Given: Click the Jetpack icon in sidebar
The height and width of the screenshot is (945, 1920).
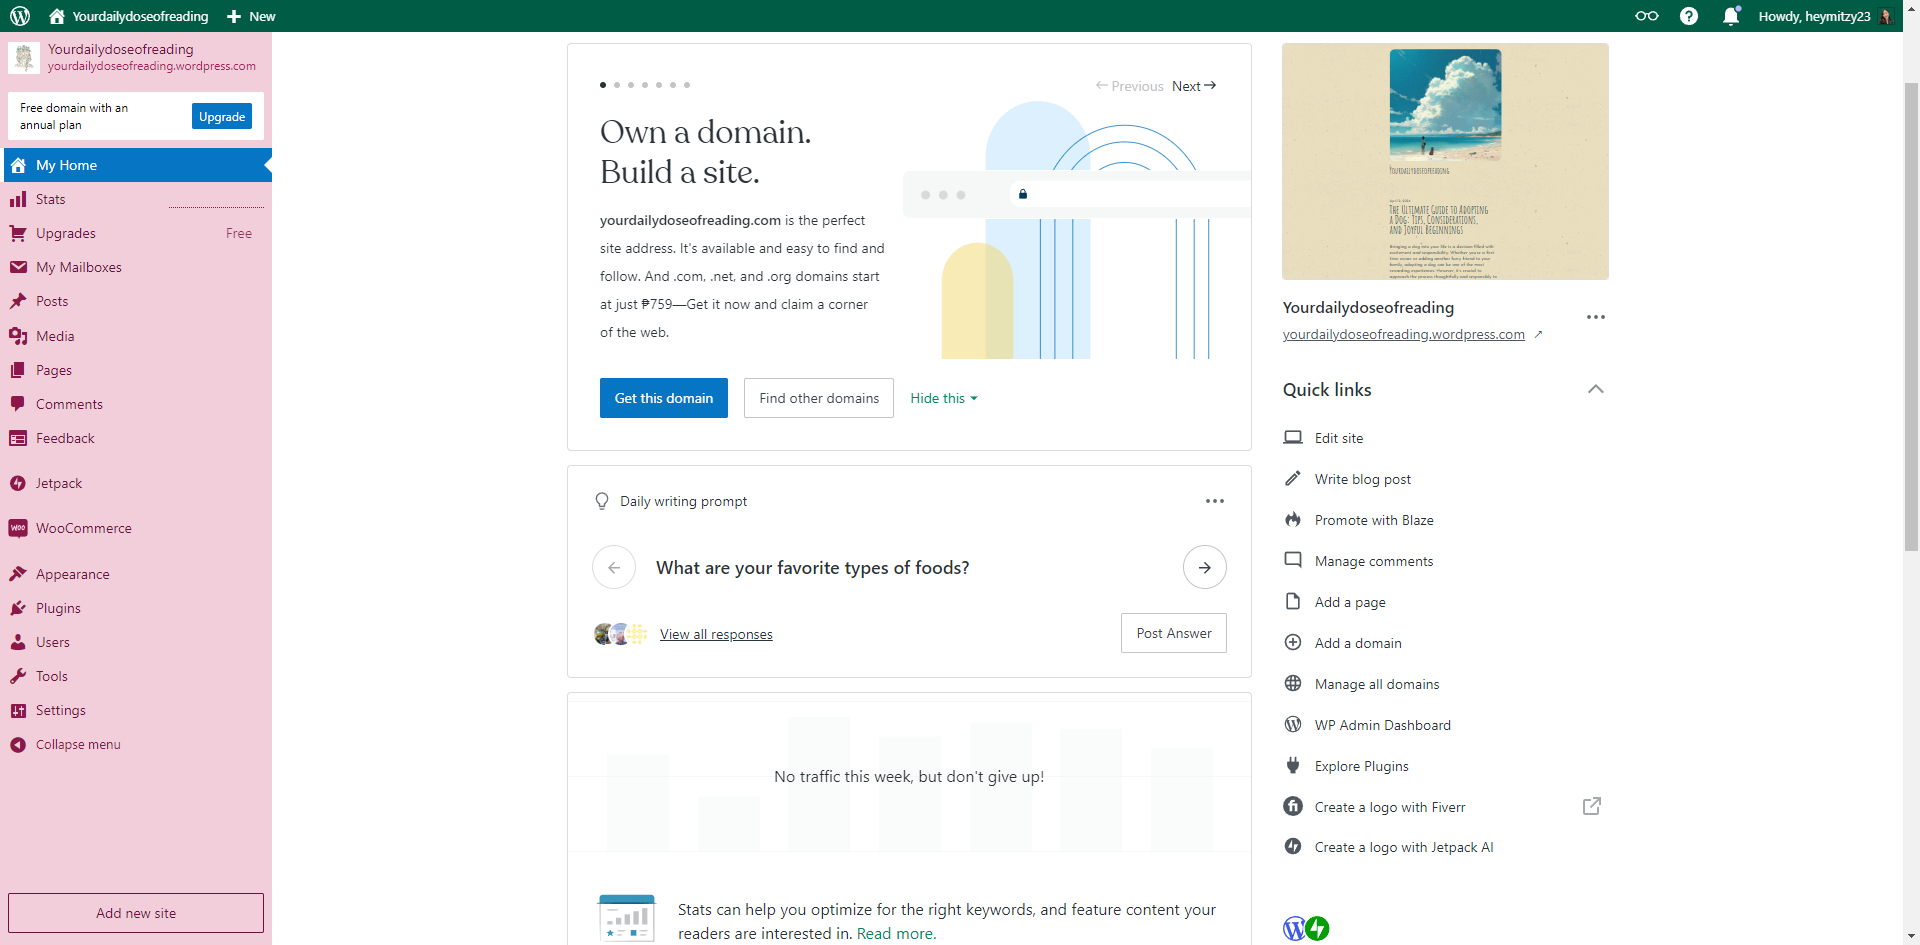Looking at the screenshot, I should click(x=18, y=483).
